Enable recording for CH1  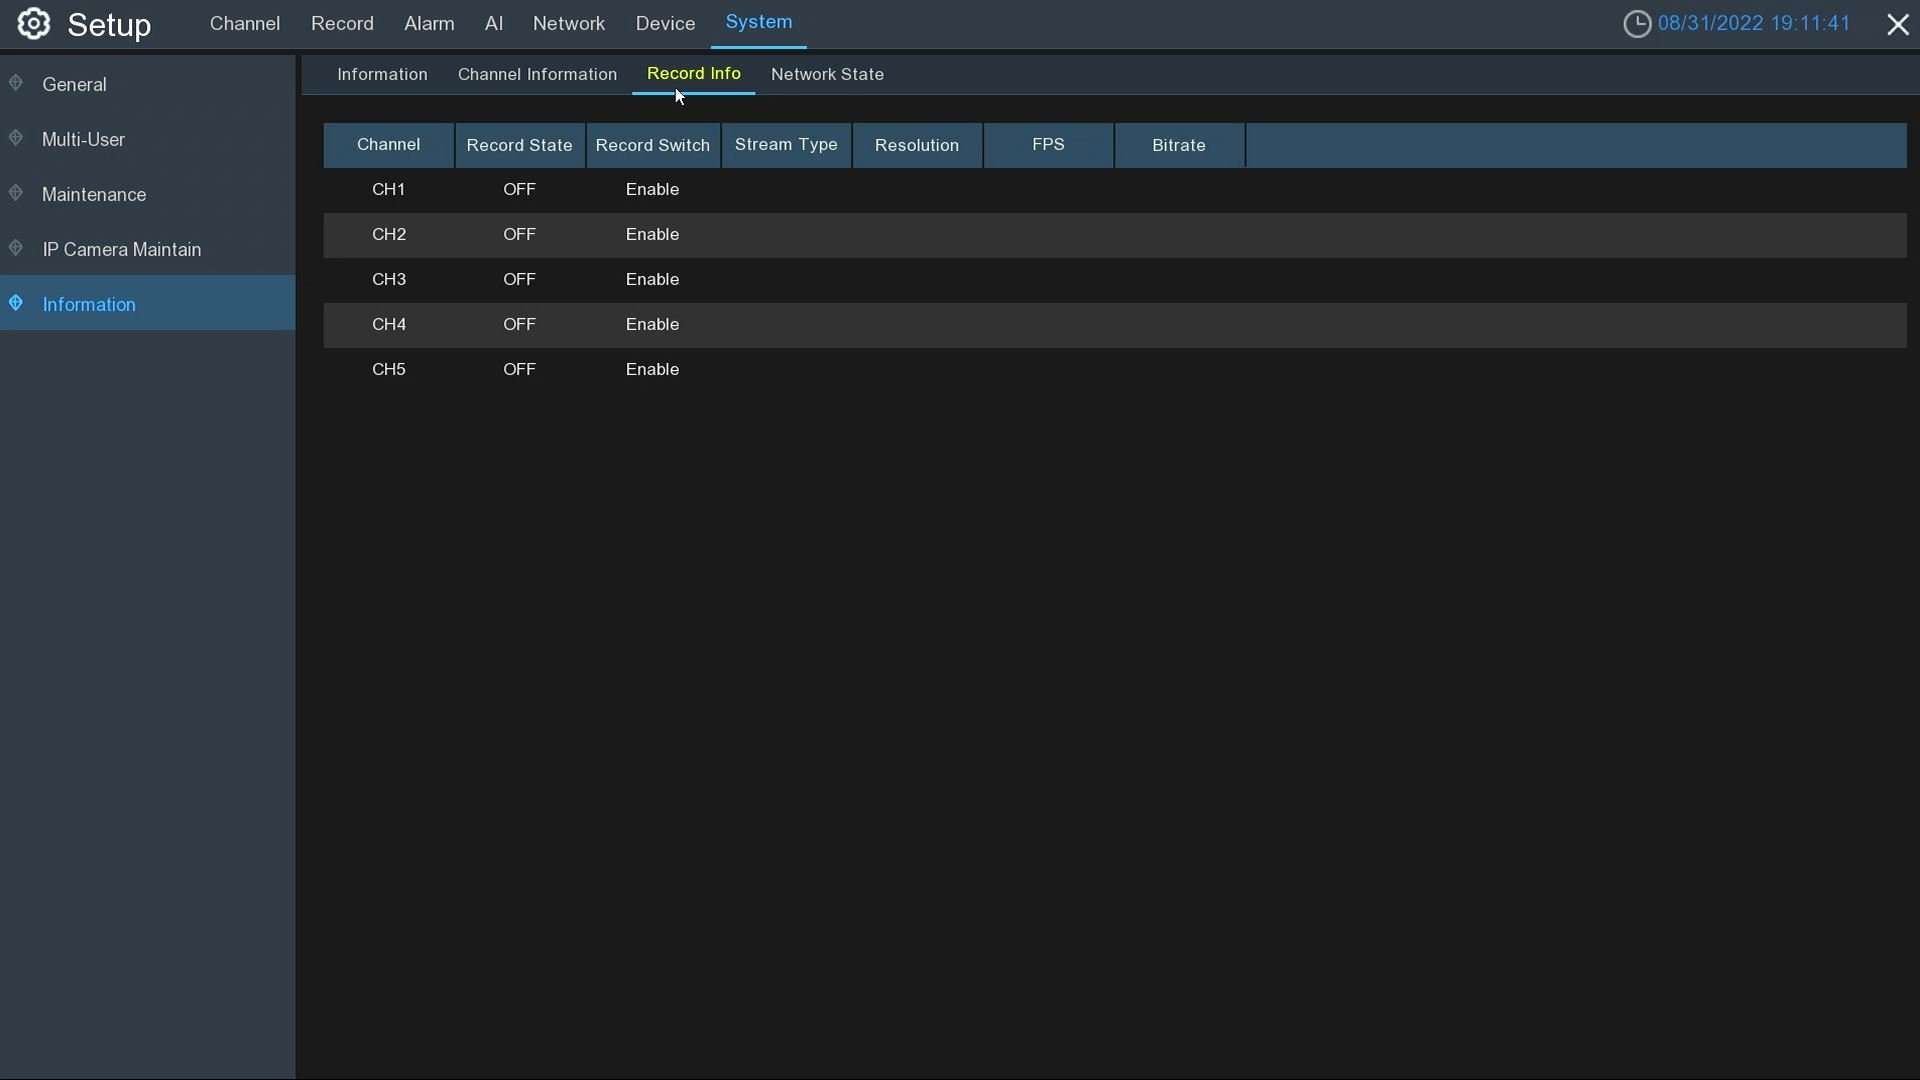coord(652,189)
